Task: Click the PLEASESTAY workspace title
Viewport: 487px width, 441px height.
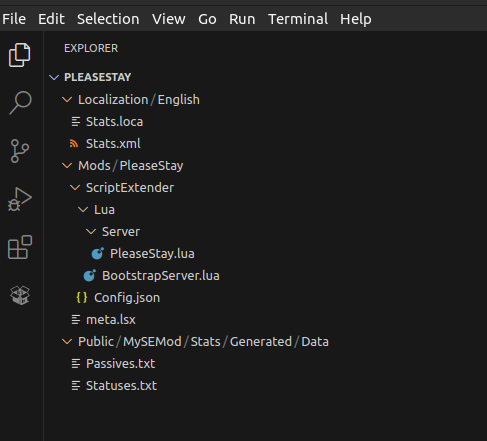Action: 98,77
